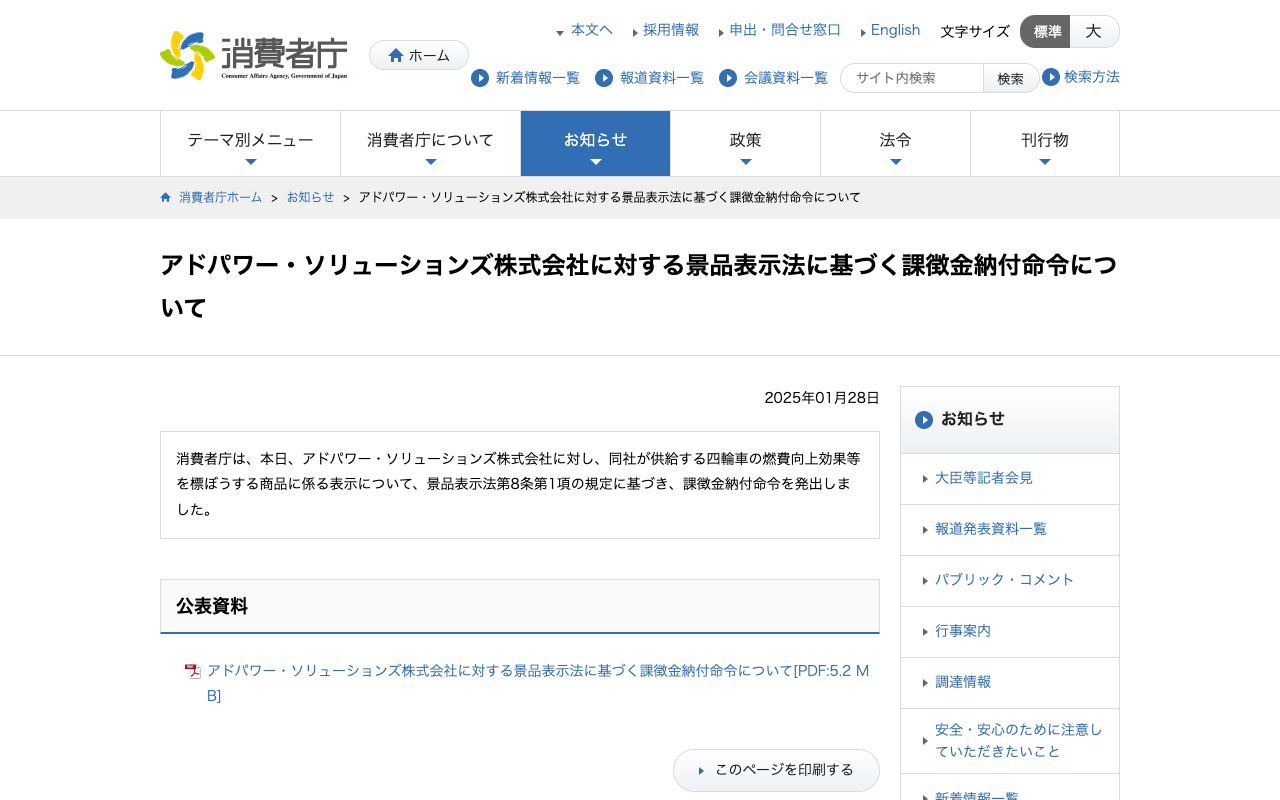Viewport: 1280px width, 800px height.
Task: Click the home icon in the breadcrumb
Action: [x=166, y=197]
